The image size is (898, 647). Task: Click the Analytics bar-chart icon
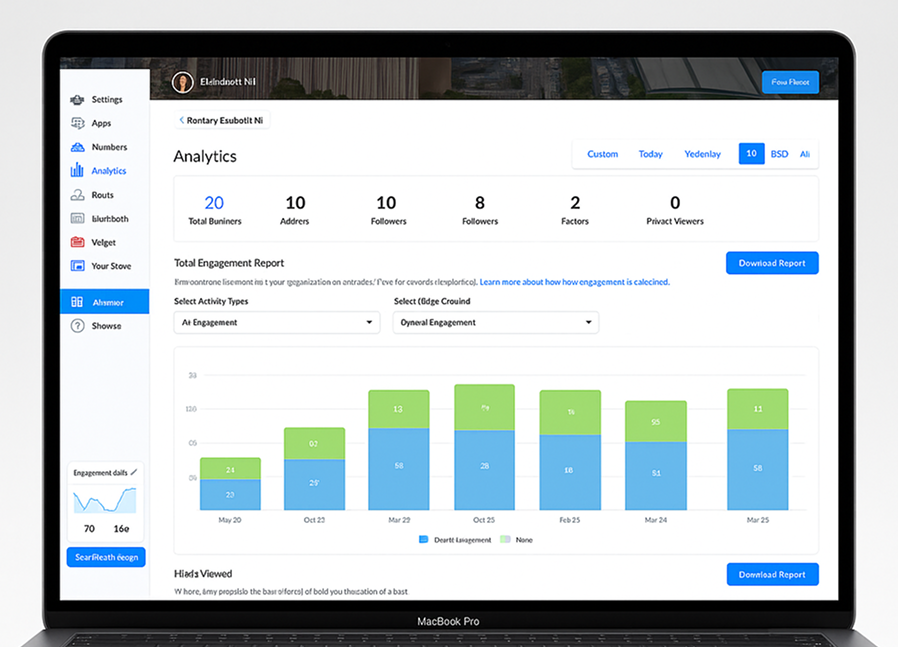[x=77, y=170]
